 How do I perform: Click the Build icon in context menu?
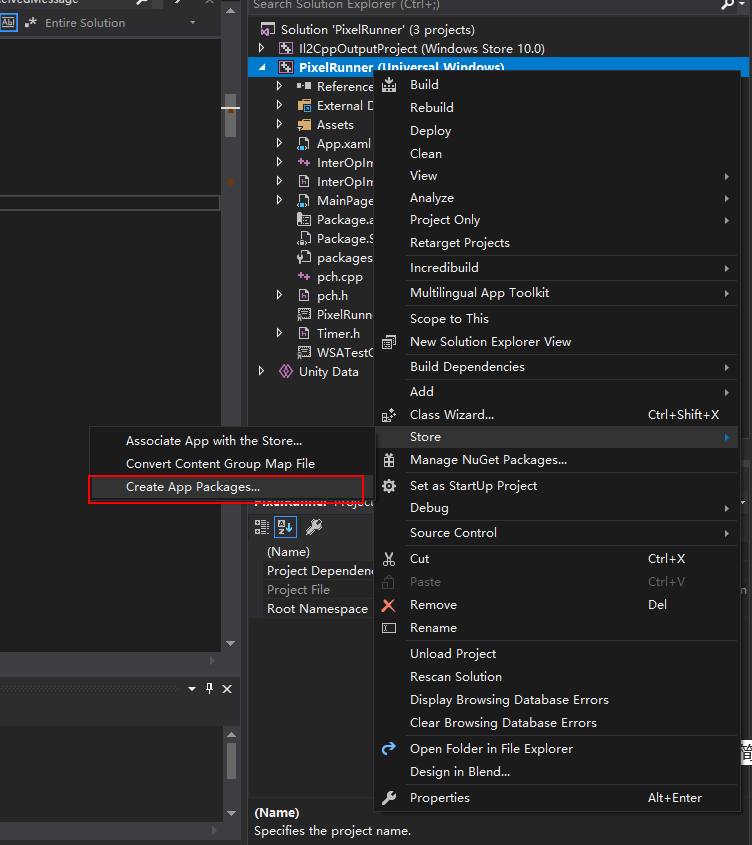pyautogui.click(x=389, y=85)
